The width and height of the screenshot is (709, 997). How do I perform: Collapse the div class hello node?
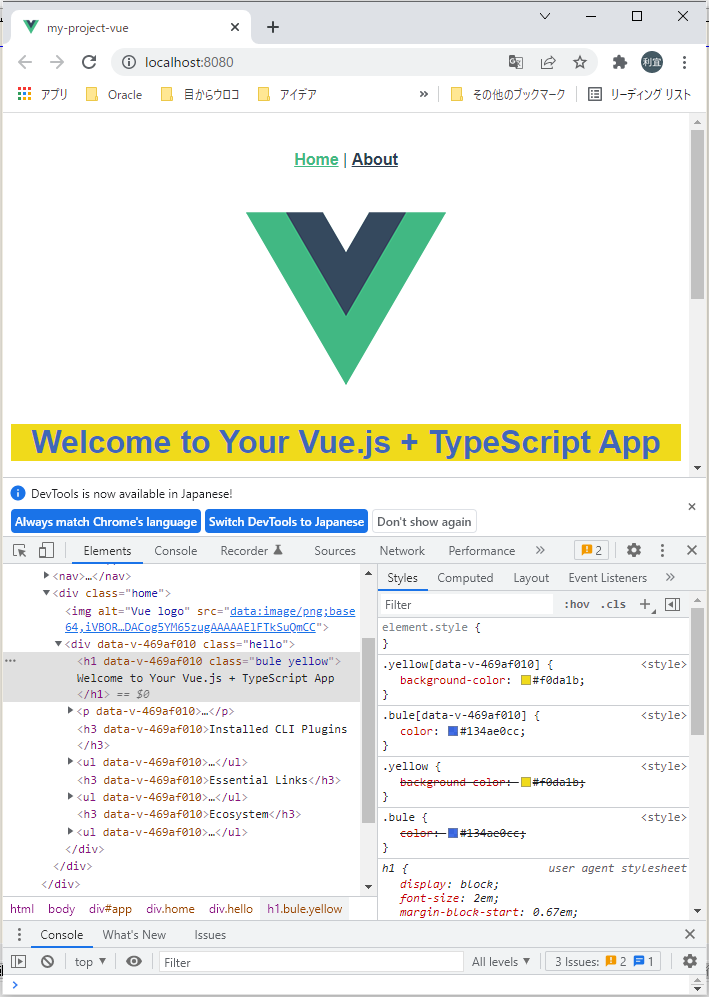[58, 644]
